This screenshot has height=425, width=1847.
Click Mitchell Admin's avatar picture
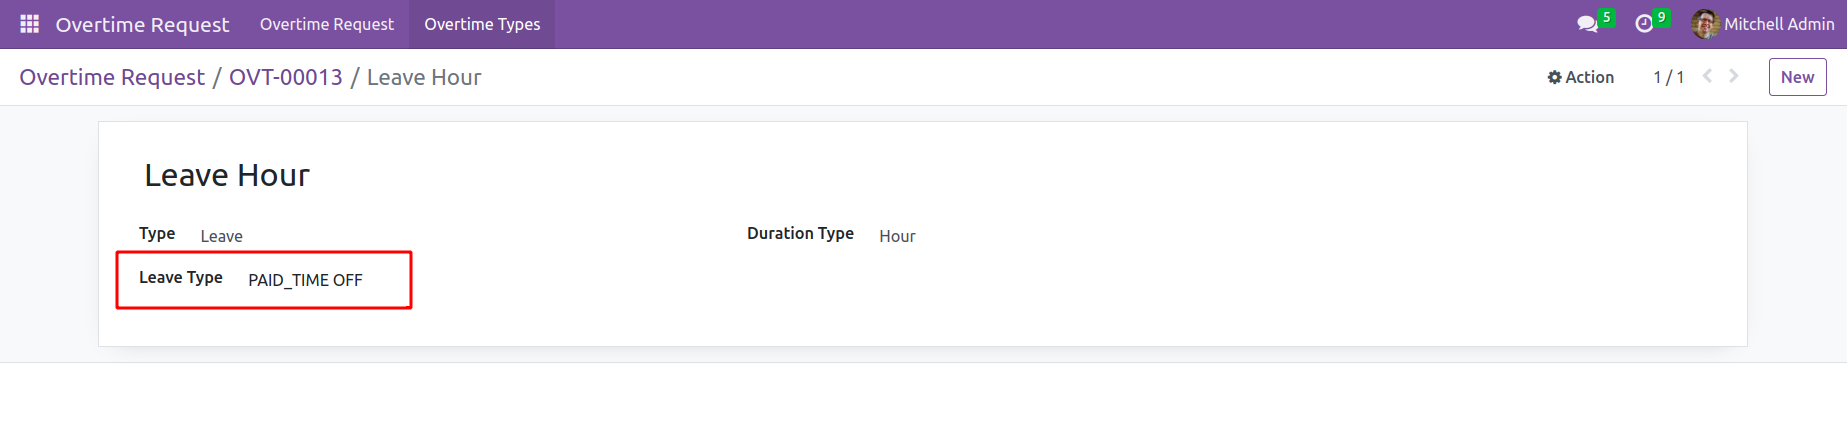click(x=1705, y=24)
